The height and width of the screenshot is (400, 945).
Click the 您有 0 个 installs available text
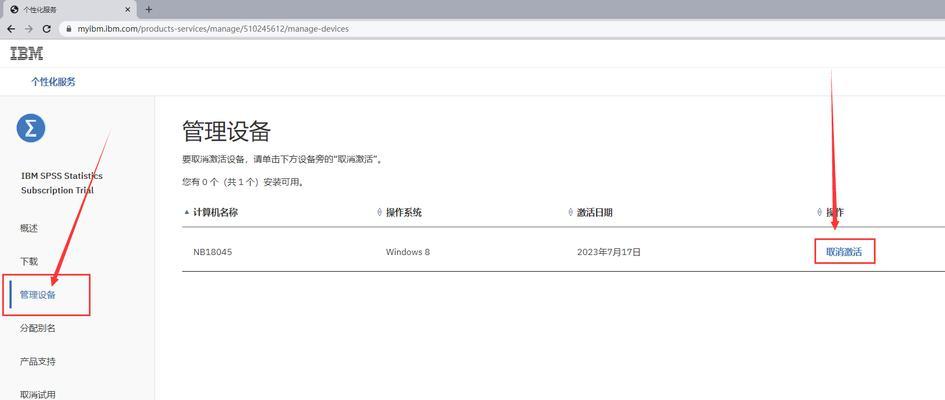[x=243, y=181]
